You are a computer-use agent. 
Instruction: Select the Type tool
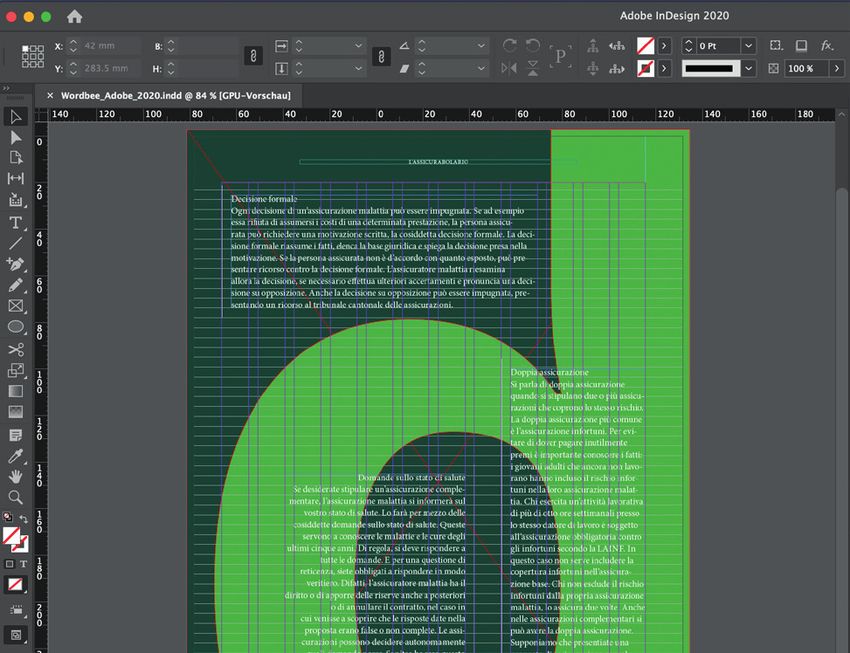click(x=16, y=222)
